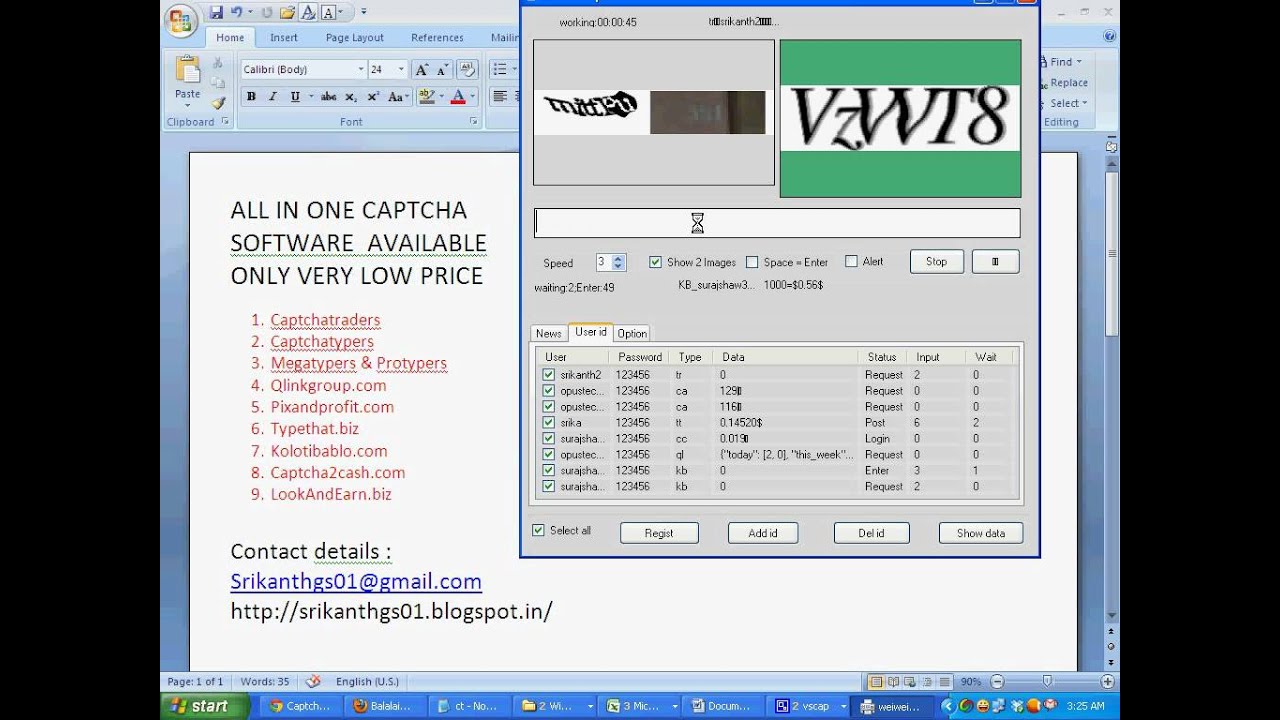Open the References ribbon tab
Image resolution: width=1280 pixels, height=720 pixels.
tap(437, 38)
